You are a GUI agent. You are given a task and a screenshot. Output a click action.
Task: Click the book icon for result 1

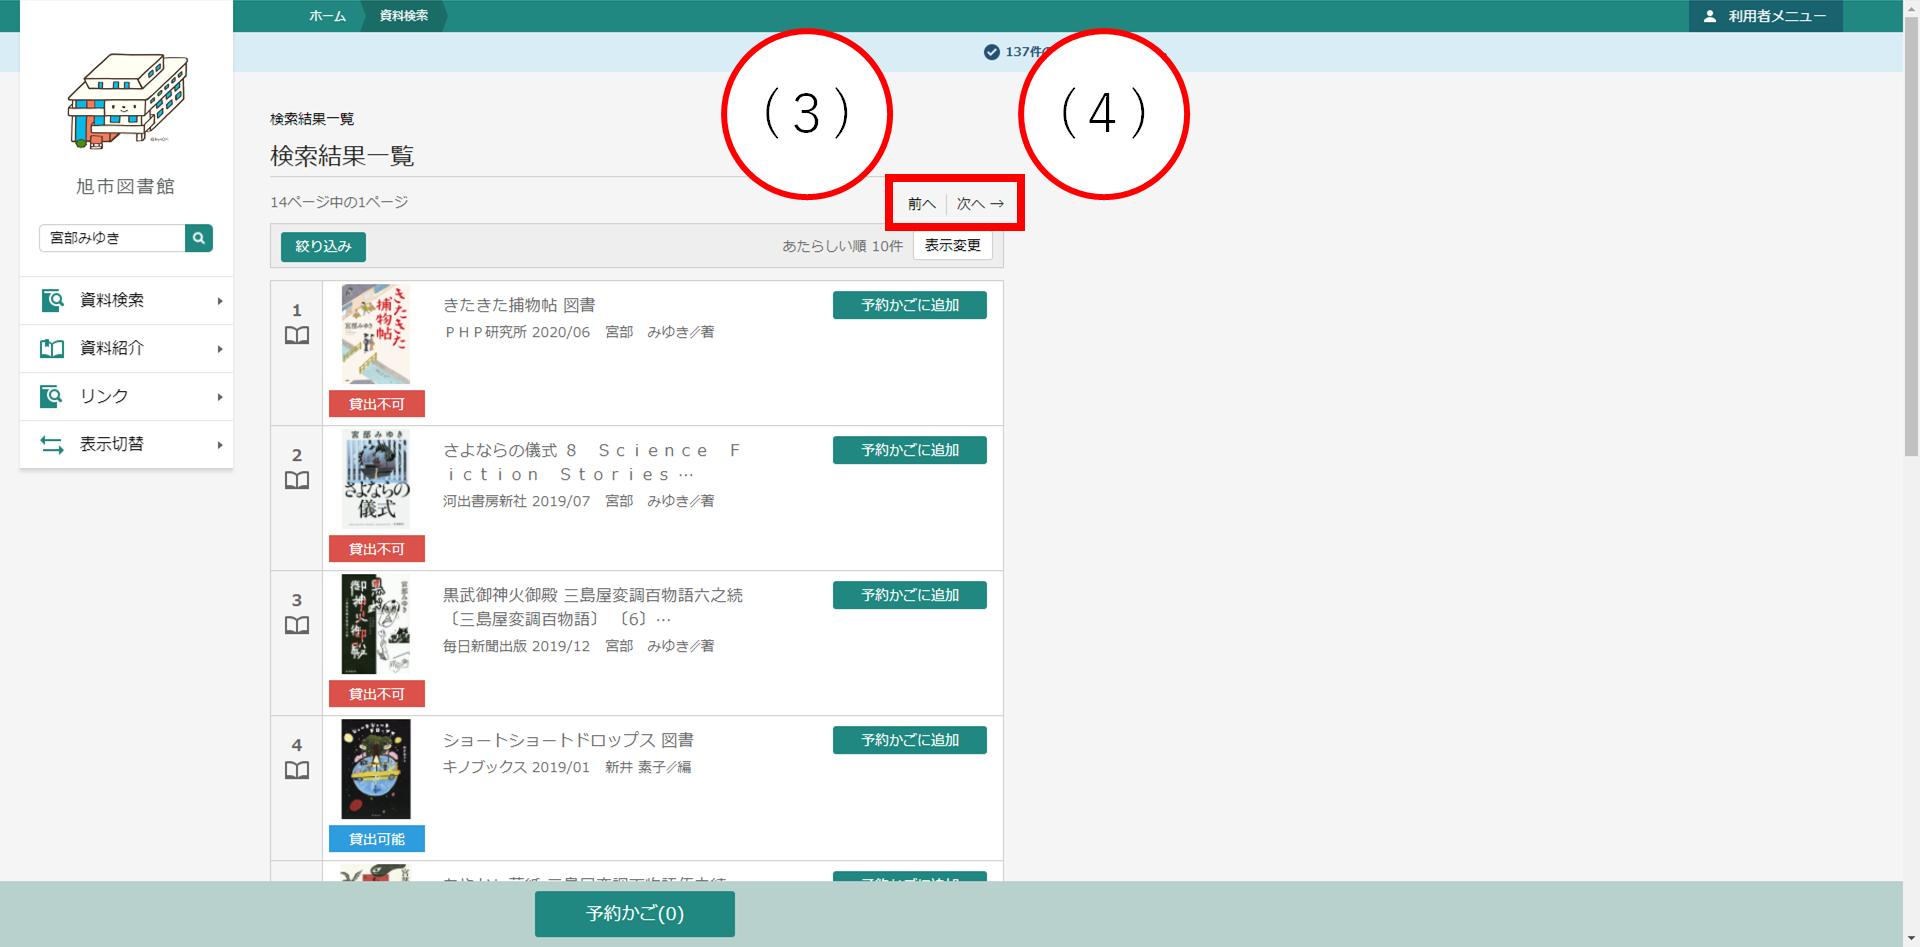297,335
